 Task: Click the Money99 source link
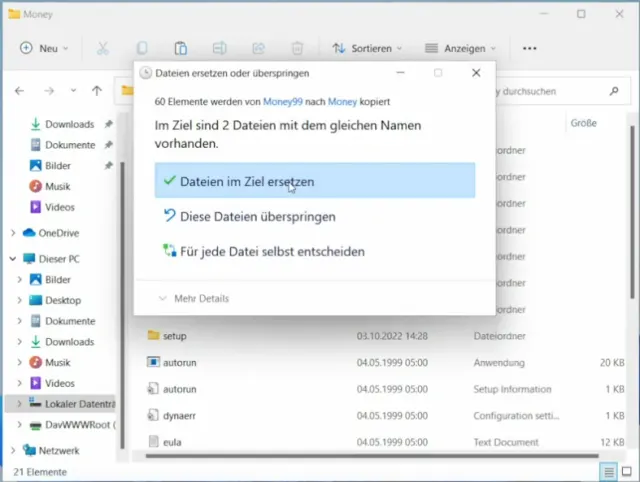[x=284, y=102]
